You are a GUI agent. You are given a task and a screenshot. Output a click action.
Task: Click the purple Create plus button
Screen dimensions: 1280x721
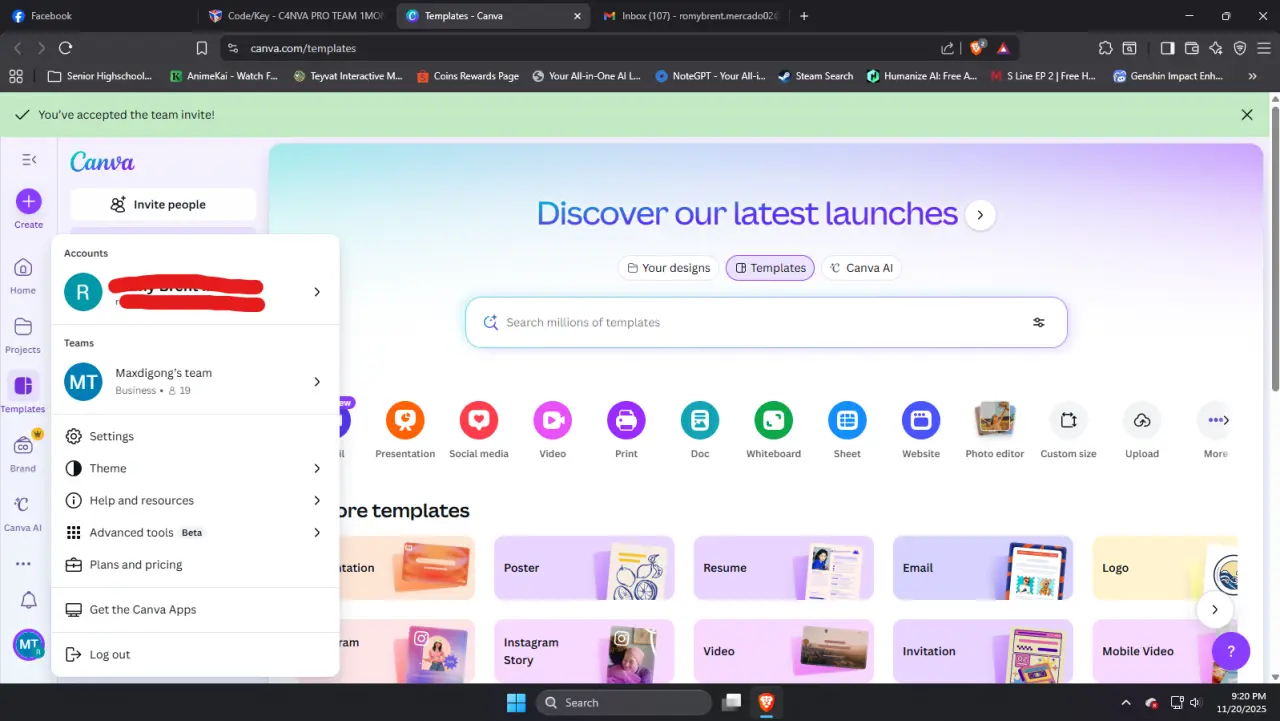pyautogui.click(x=29, y=201)
